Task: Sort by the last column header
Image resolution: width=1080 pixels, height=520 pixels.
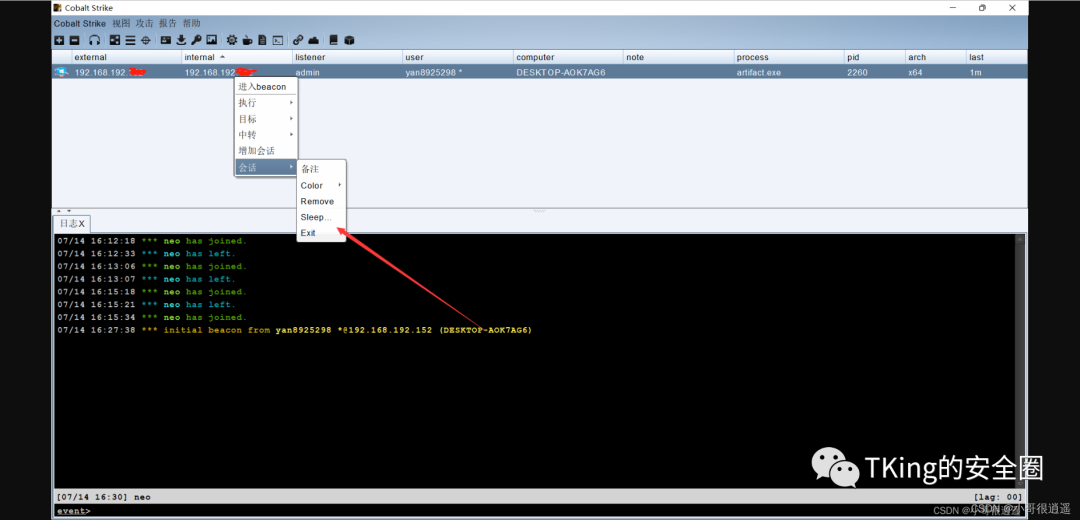Action: coord(997,57)
